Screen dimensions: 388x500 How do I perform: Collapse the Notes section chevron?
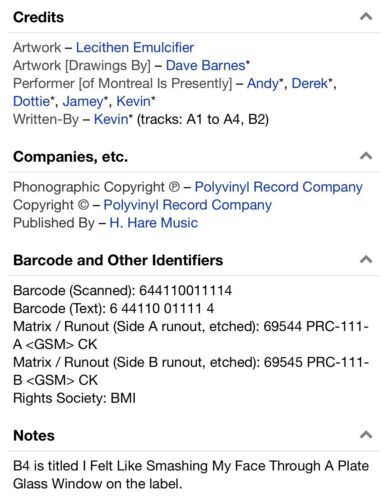pyautogui.click(x=366, y=435)
